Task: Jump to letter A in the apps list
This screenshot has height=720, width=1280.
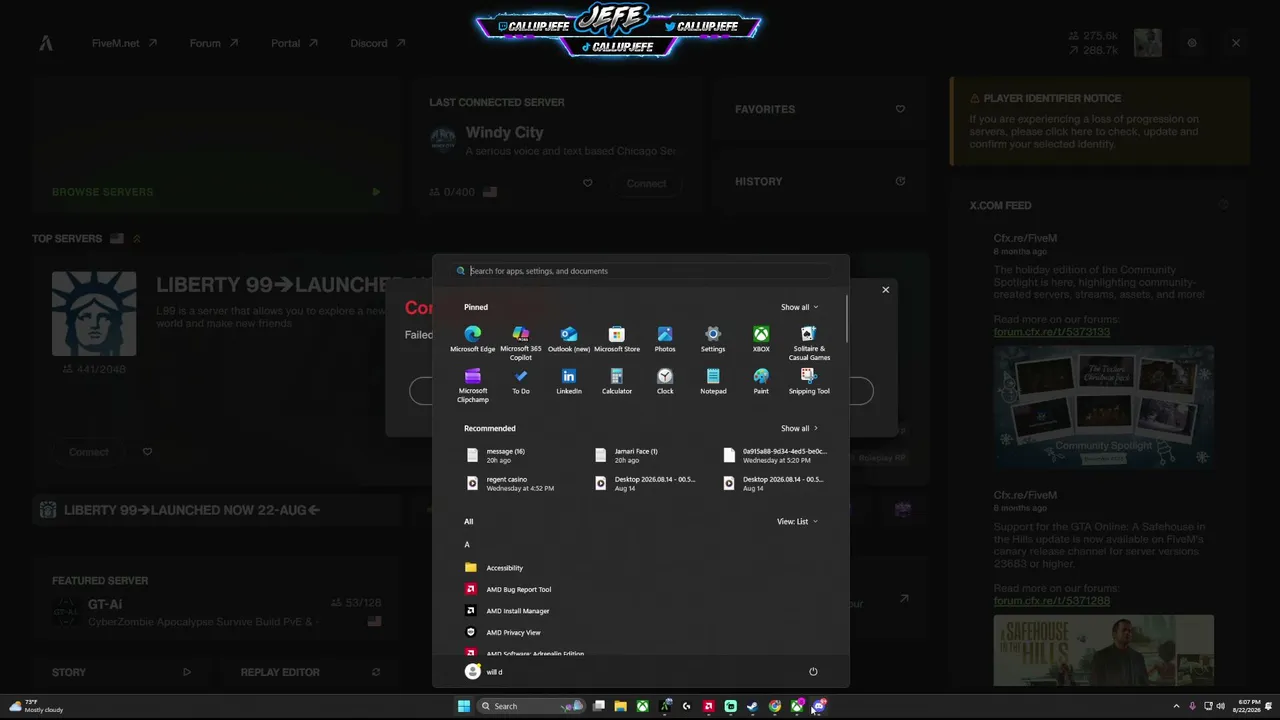Action: tap(467, 545)
